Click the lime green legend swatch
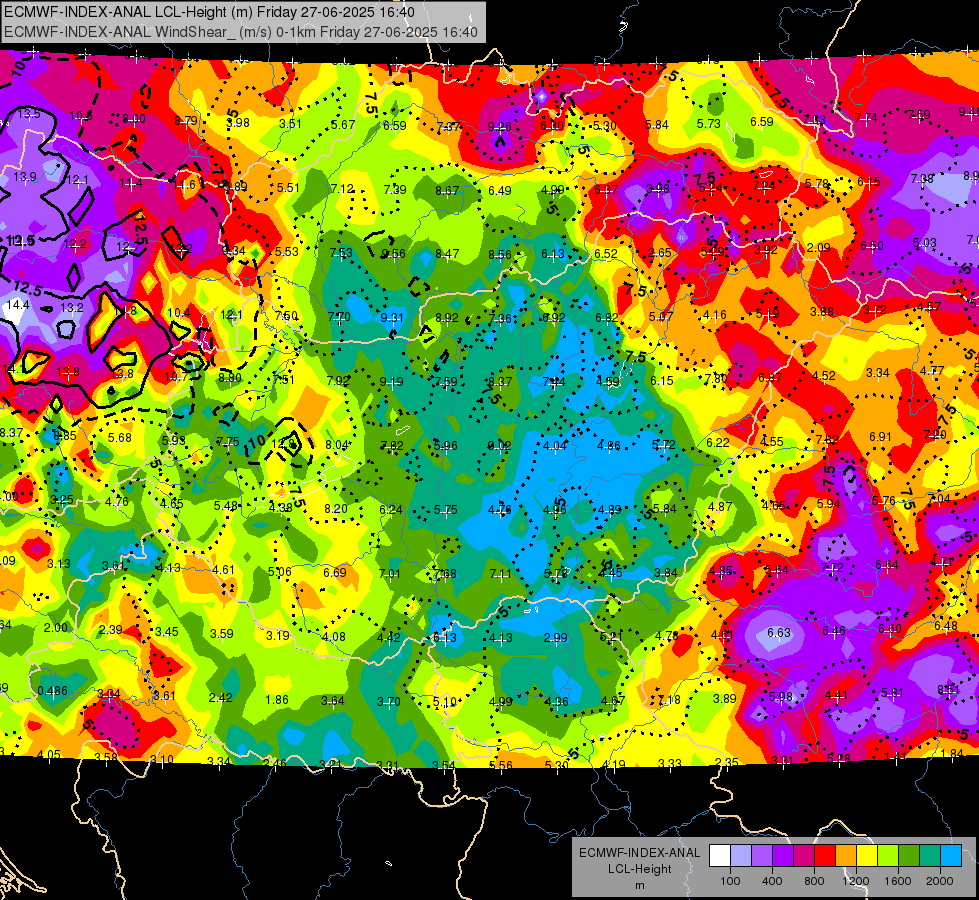 888,856
